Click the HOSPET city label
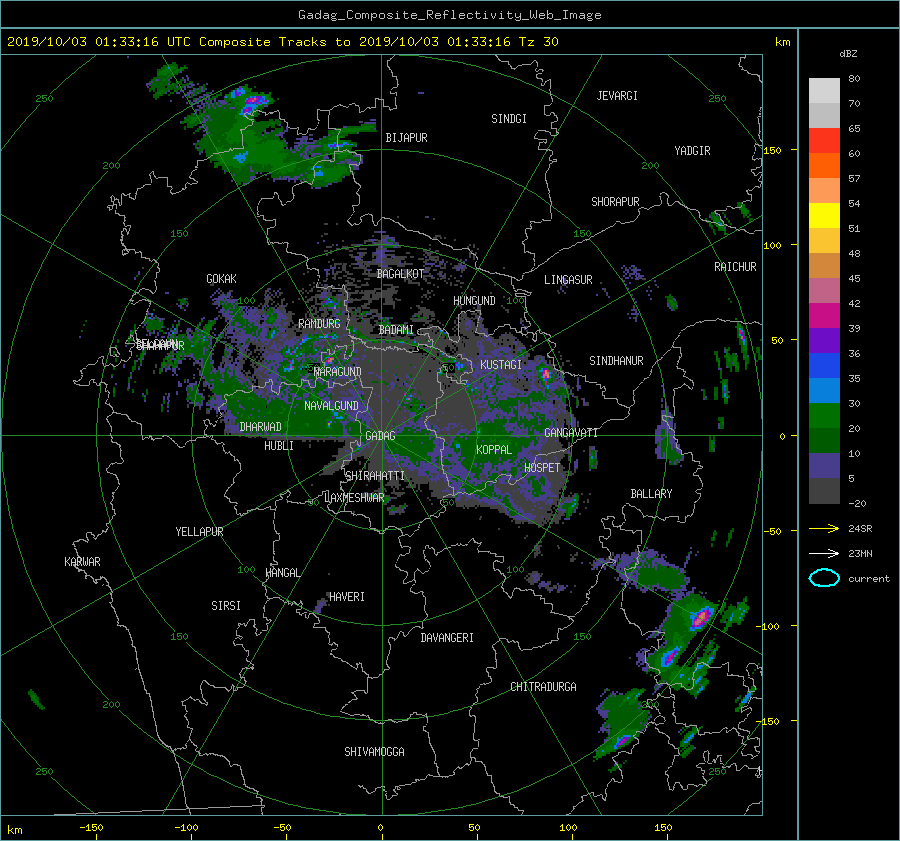This screenshot has height=841, width=900. [x=542, y=468]
